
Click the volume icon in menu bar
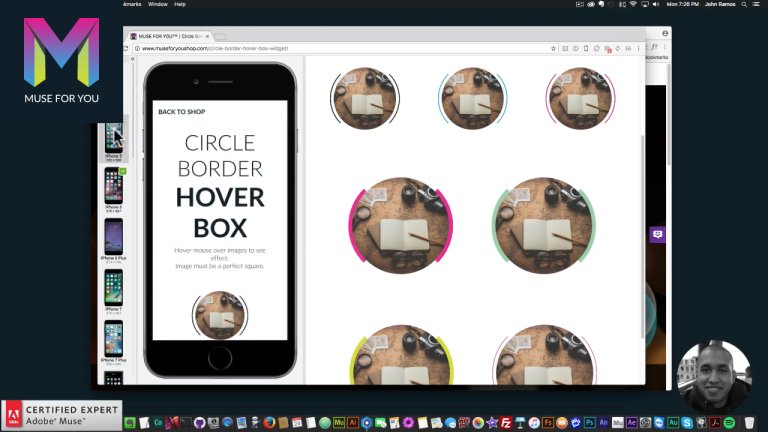coord(656,4)
